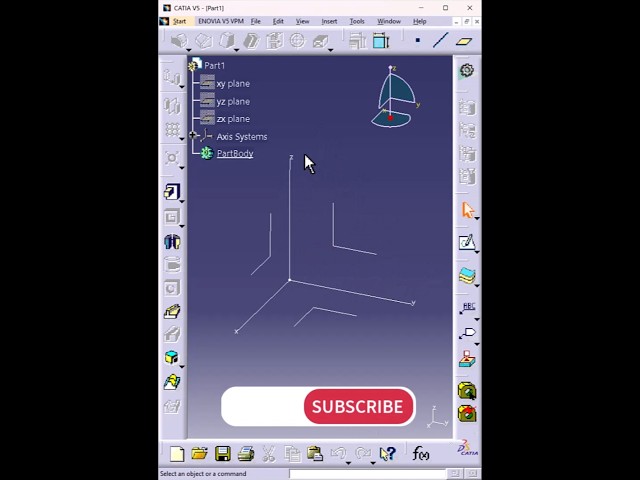Click the Text with Leader ABC icon
Screen dimensions: 640x480
click(468, 308)
